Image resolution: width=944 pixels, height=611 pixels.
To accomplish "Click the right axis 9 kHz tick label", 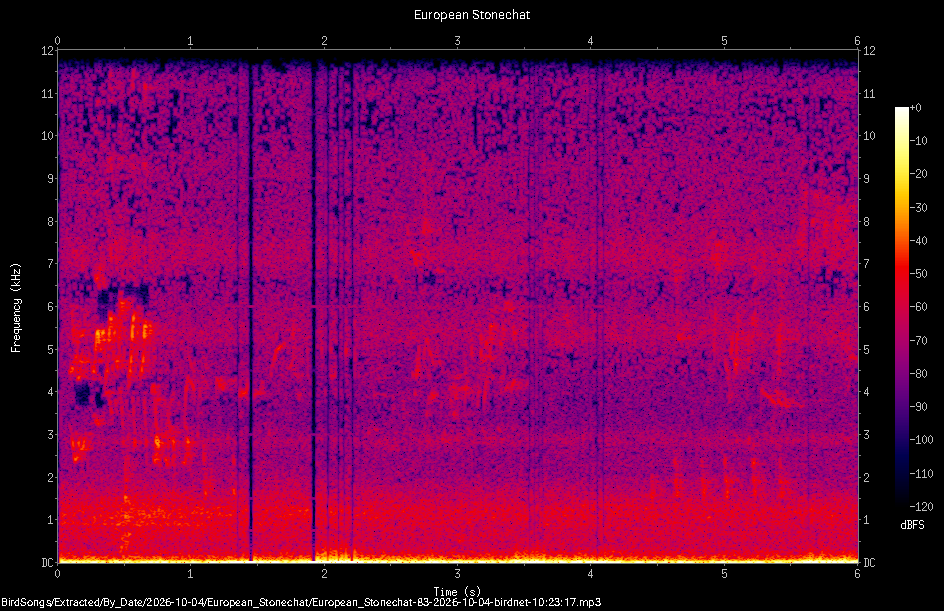I will 867,179.
